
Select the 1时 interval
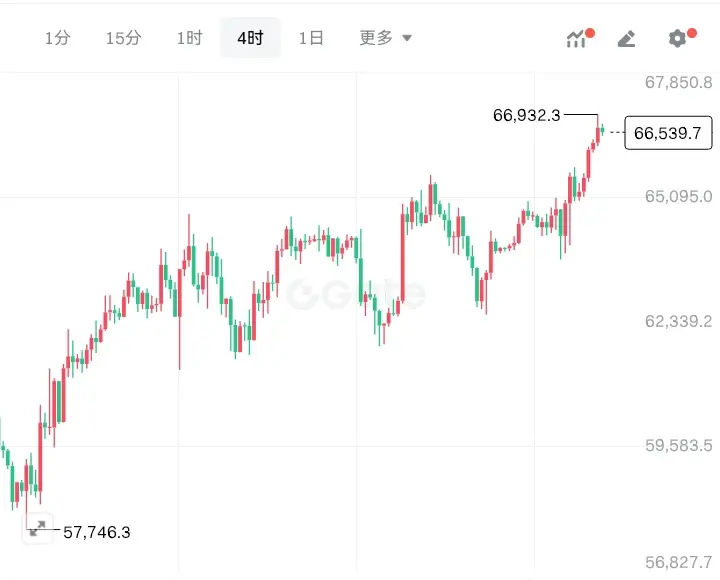coord(189,38)
